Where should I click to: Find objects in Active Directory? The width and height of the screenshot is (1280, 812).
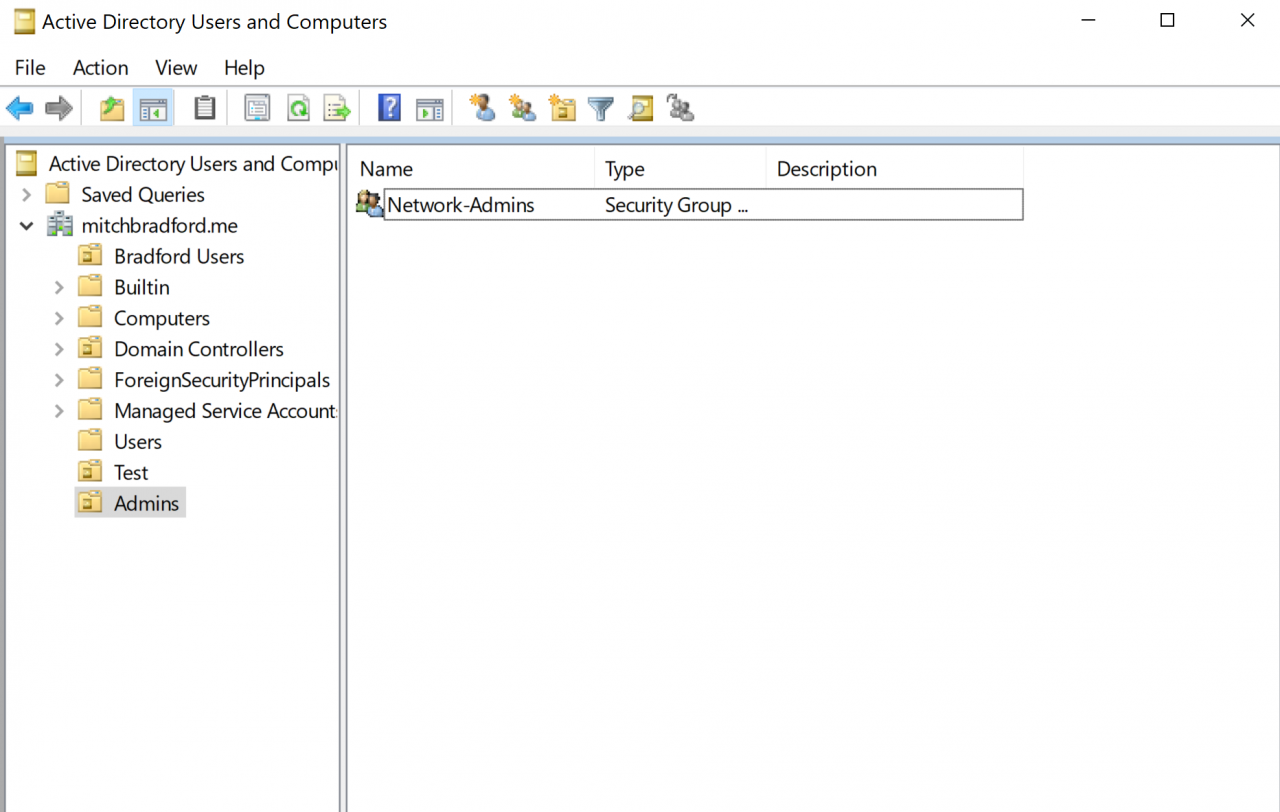pyautogui.click(x=640, y=107)
